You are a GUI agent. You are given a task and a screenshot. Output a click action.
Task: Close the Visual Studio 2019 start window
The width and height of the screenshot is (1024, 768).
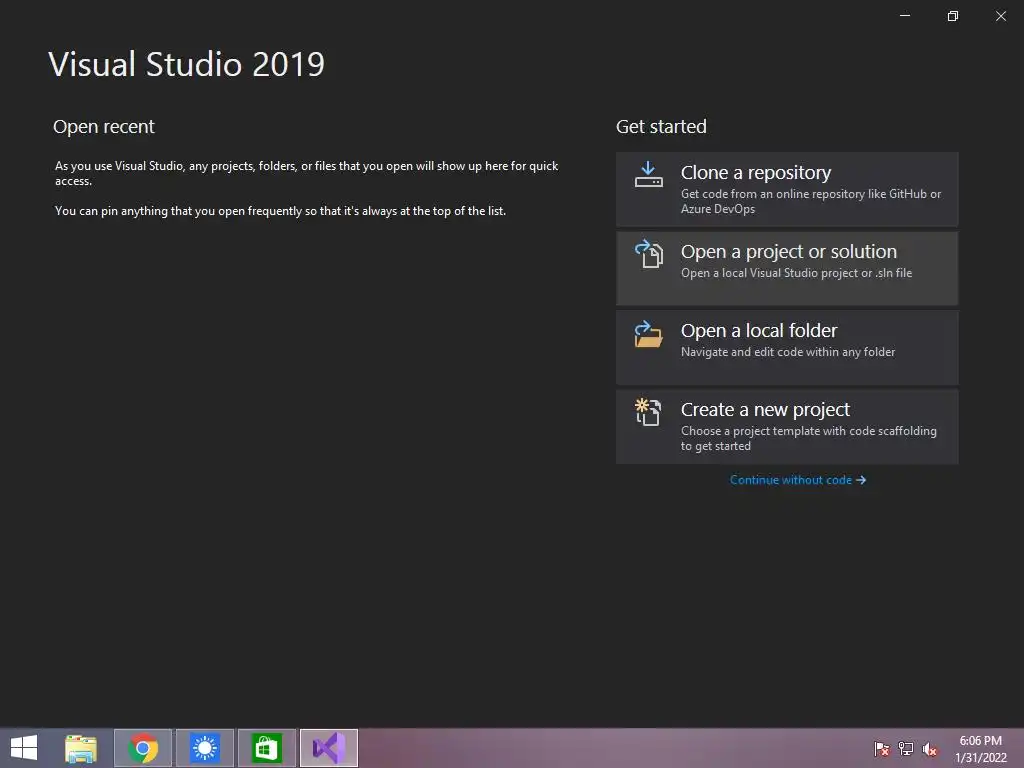tap(1000, 16)
